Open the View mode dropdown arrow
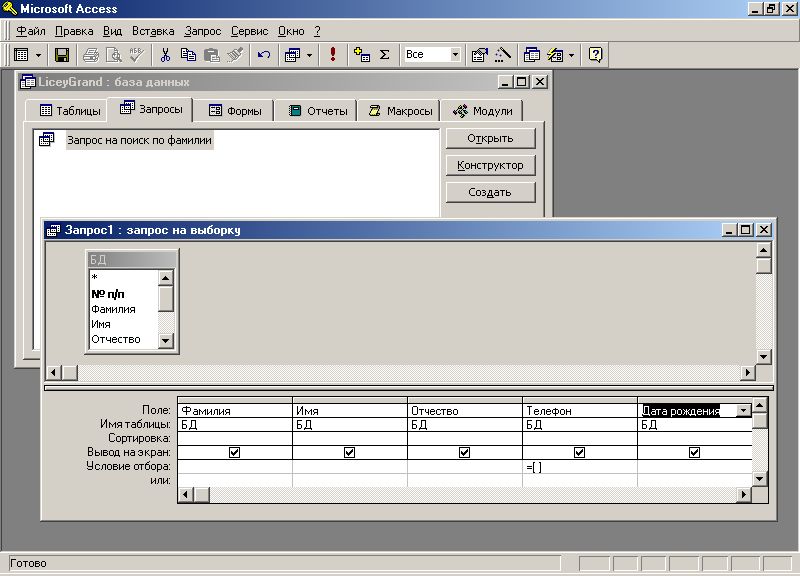The image size is (800, 576). coord(38,55)
